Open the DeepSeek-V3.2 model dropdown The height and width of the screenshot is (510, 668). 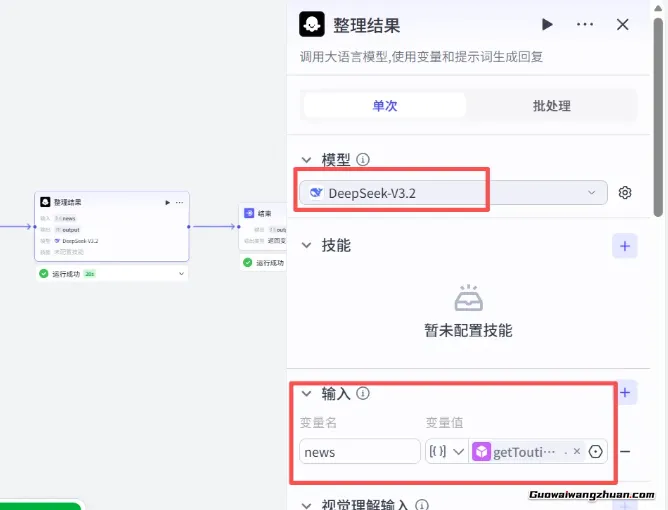pyautogui.click(x=453, y=193)
